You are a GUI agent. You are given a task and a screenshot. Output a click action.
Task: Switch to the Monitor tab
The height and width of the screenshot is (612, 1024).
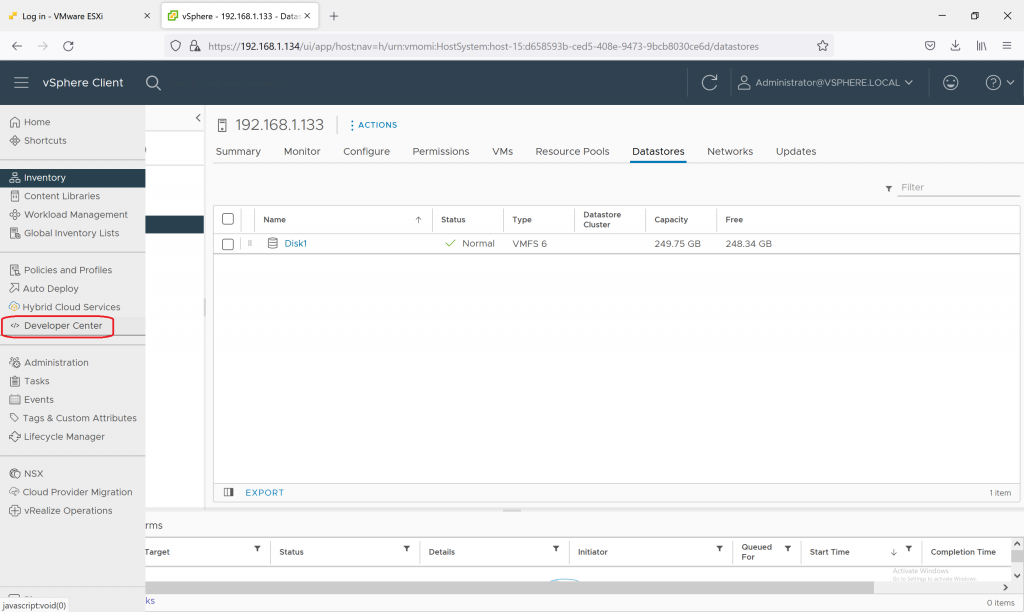pos(302,152)
